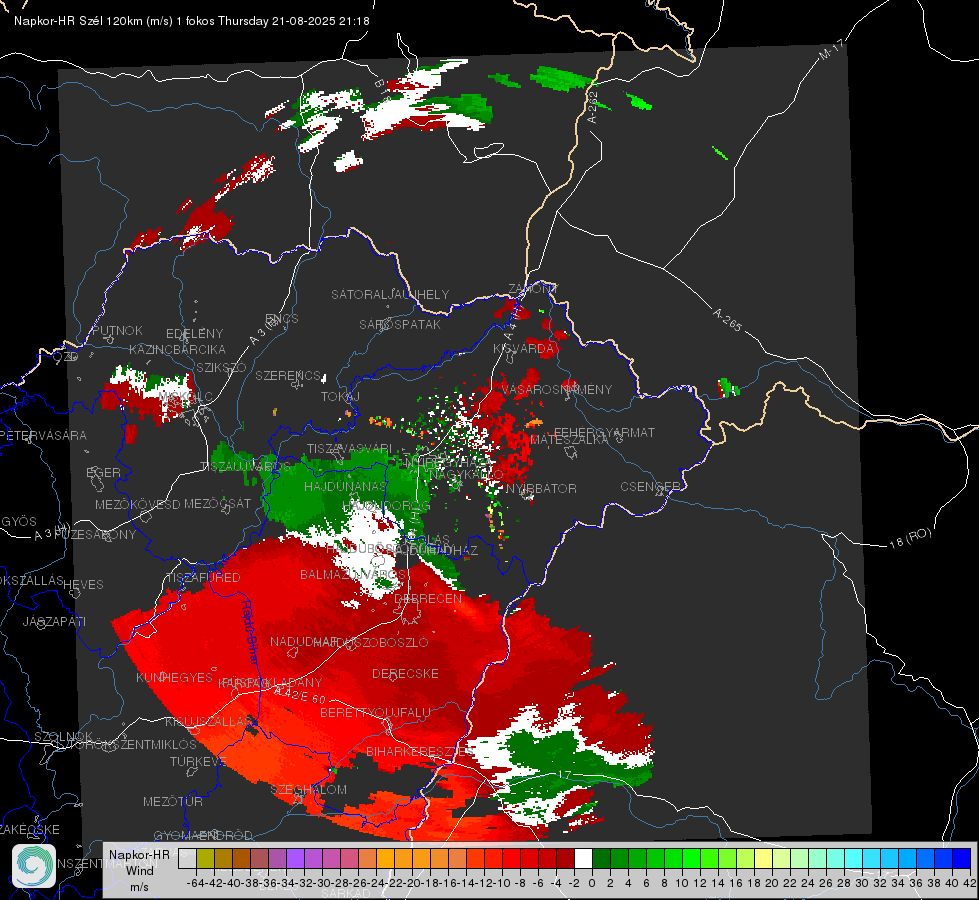Click the KISVARDA label
Image resolution: width=979 pixels, height=900 pixels.
click(x=523, y=349)
